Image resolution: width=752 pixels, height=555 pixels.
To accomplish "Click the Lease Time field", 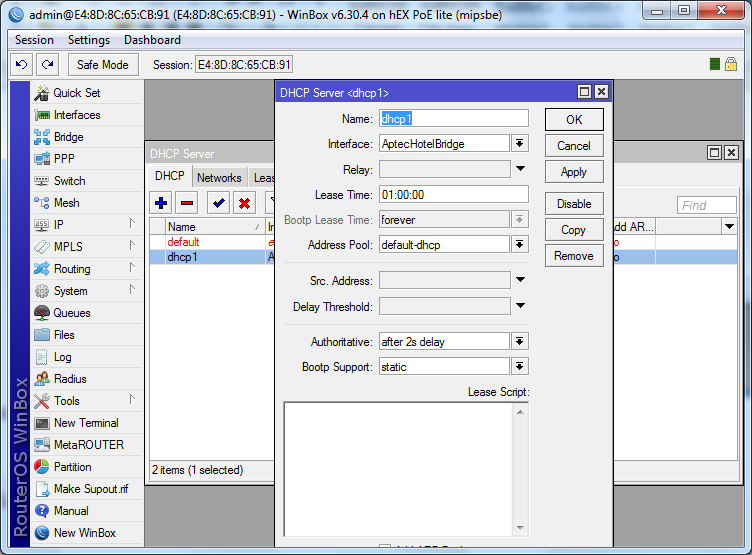I will coord(454,195).
